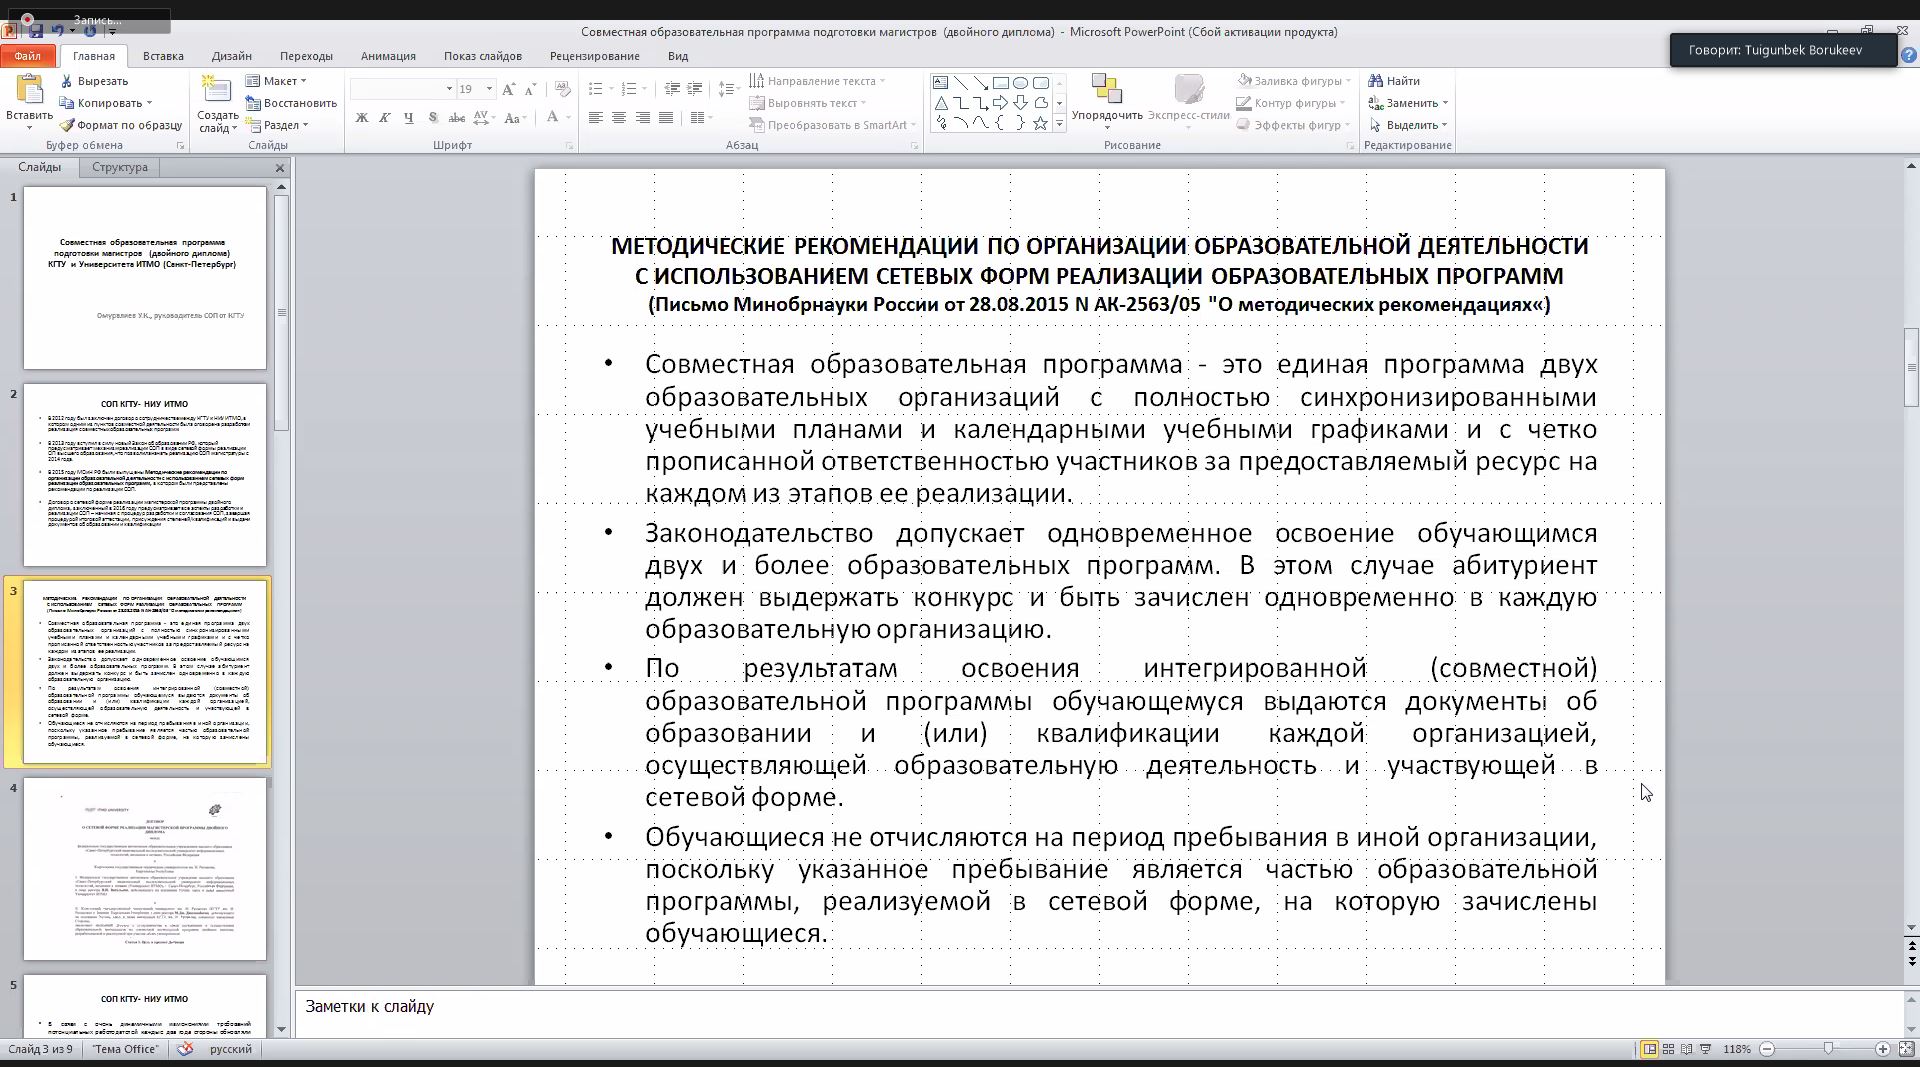Switch to the Вставка tab
Image resolution: width=1920 pixels, height=1067 pixels.
pyautogui.click(x=163, y=56)
